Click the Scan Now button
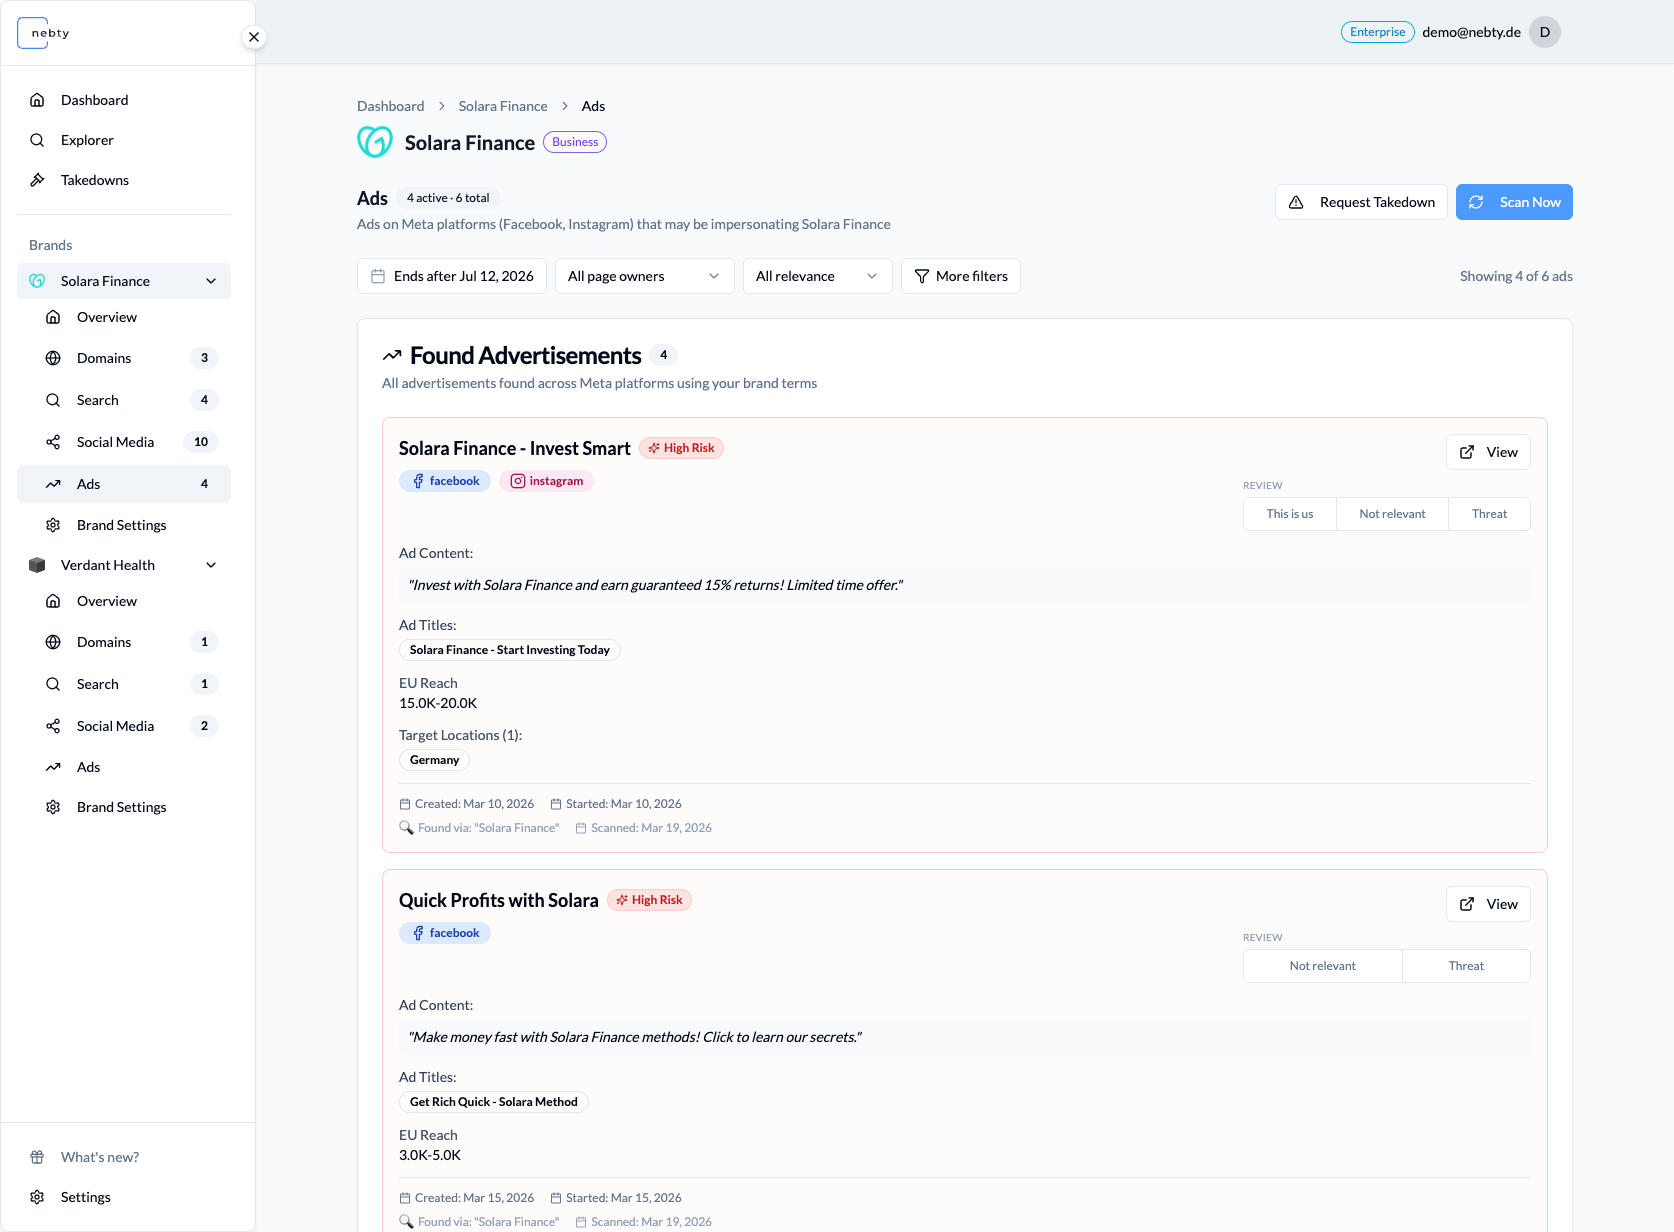 1514,202
